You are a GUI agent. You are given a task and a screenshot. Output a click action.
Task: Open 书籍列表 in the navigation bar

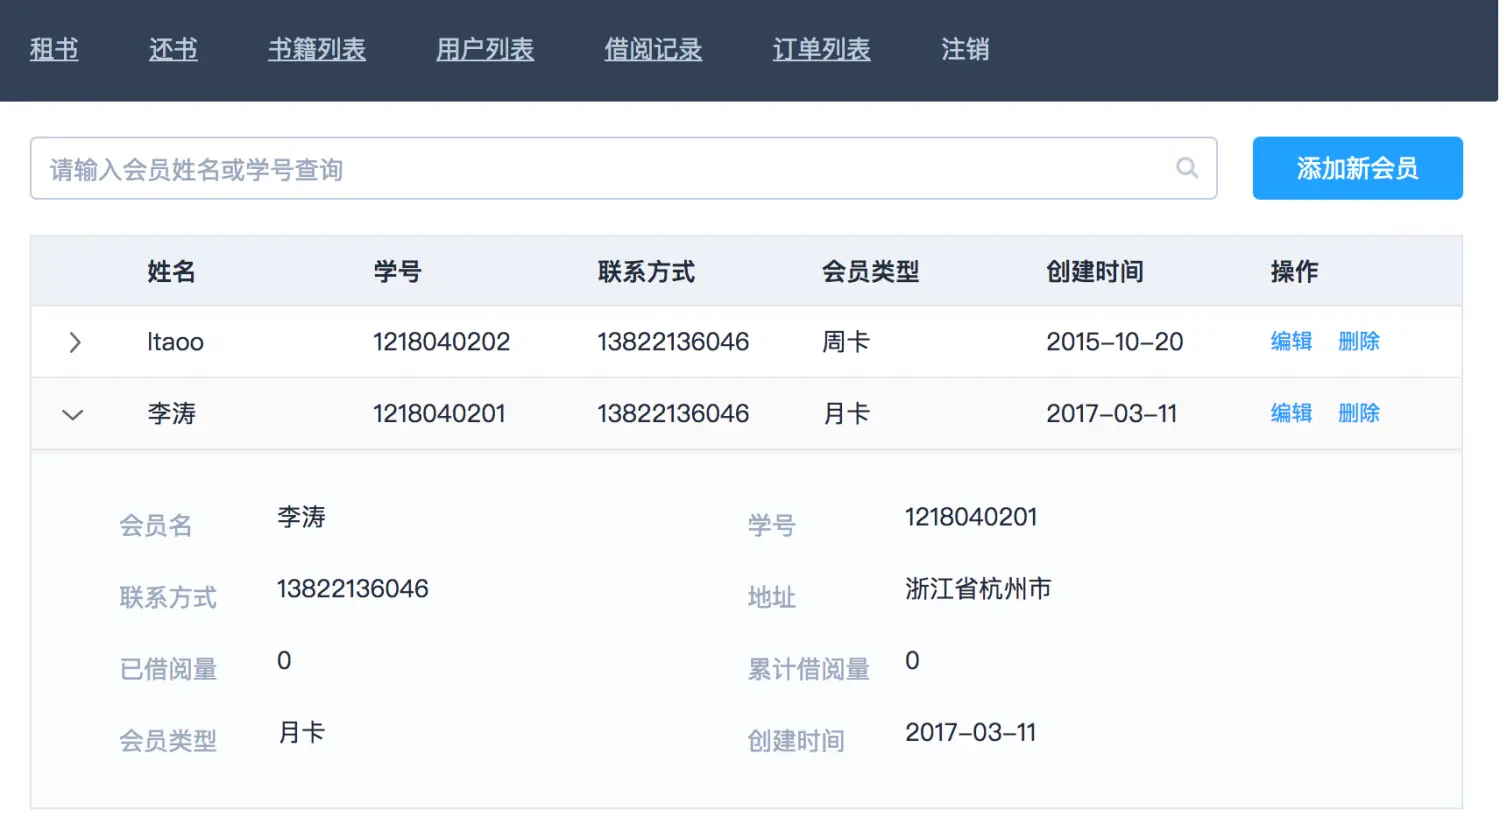[317, 49]
